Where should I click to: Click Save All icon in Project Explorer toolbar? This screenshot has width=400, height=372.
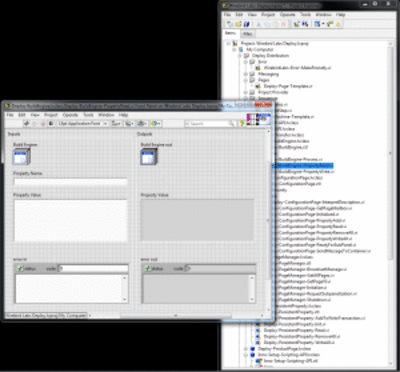(x=246, y=24)
